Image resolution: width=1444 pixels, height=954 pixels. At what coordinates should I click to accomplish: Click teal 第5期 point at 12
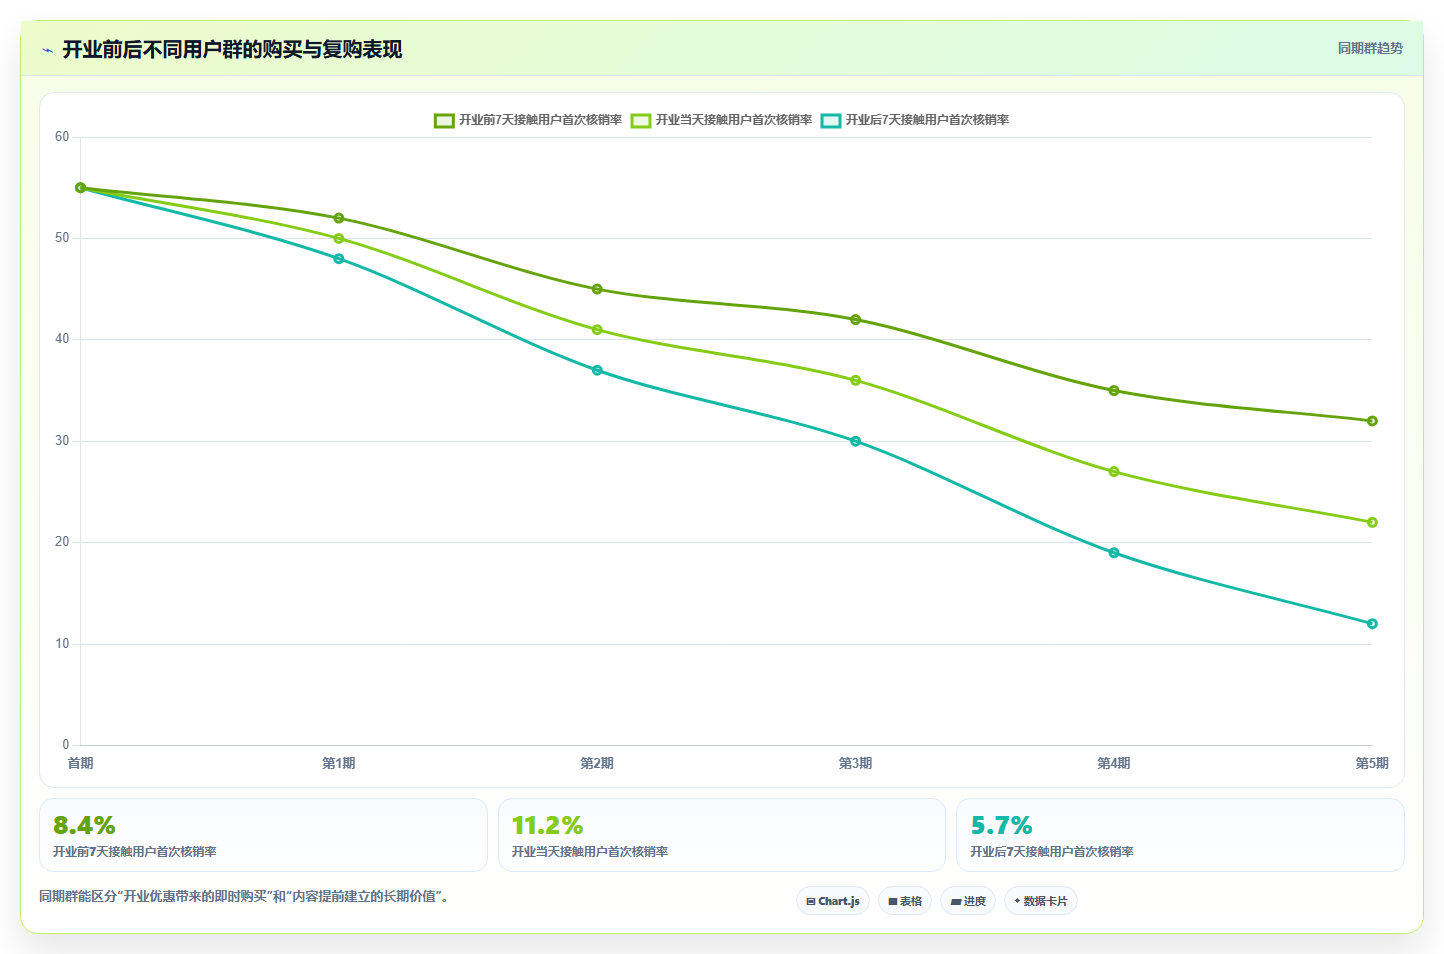[x=1372, y=624]
